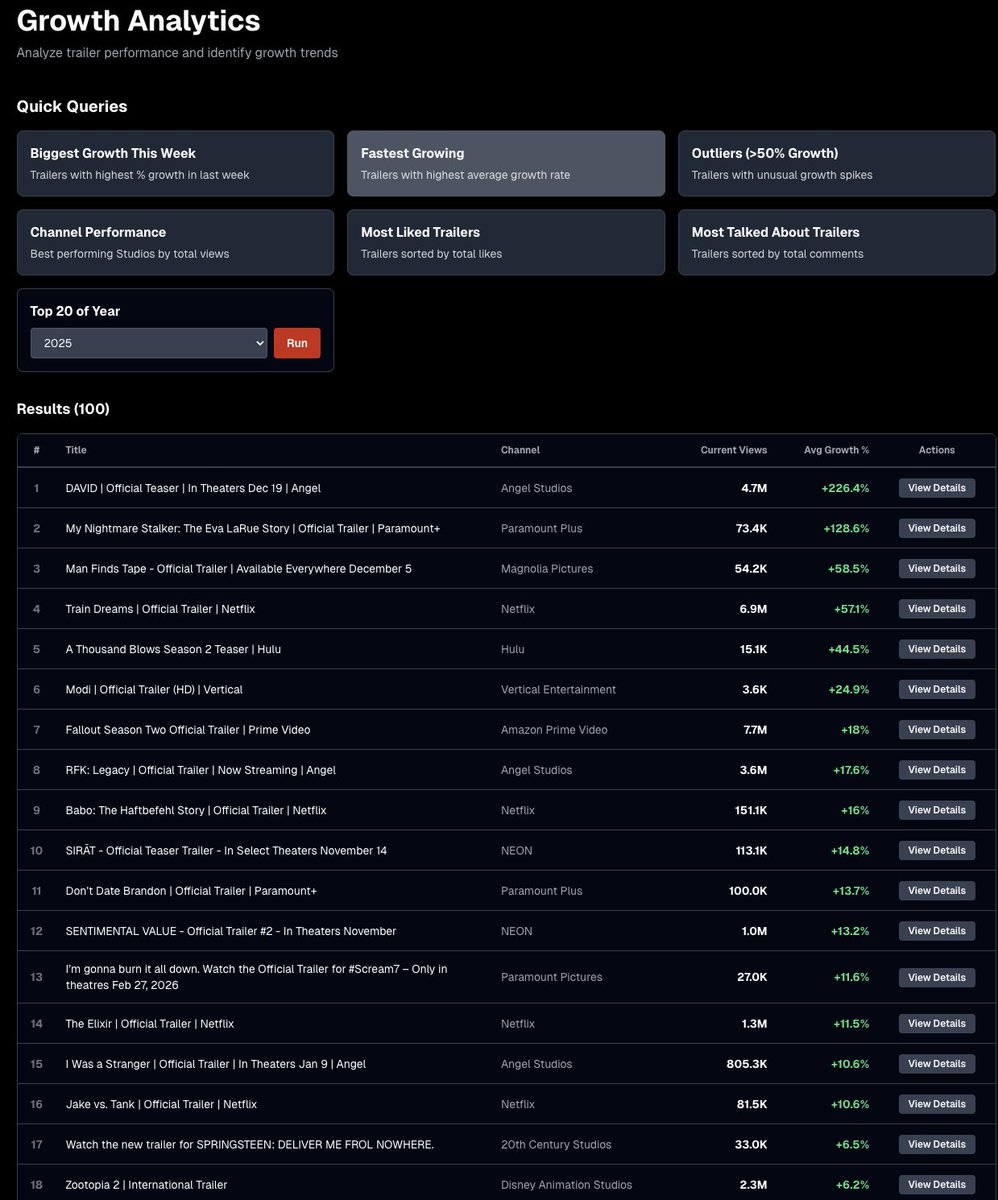View Details for A Thousand Blows teaser
Image resolution: width=998 pixels, height=1200 pixels.
937,649
